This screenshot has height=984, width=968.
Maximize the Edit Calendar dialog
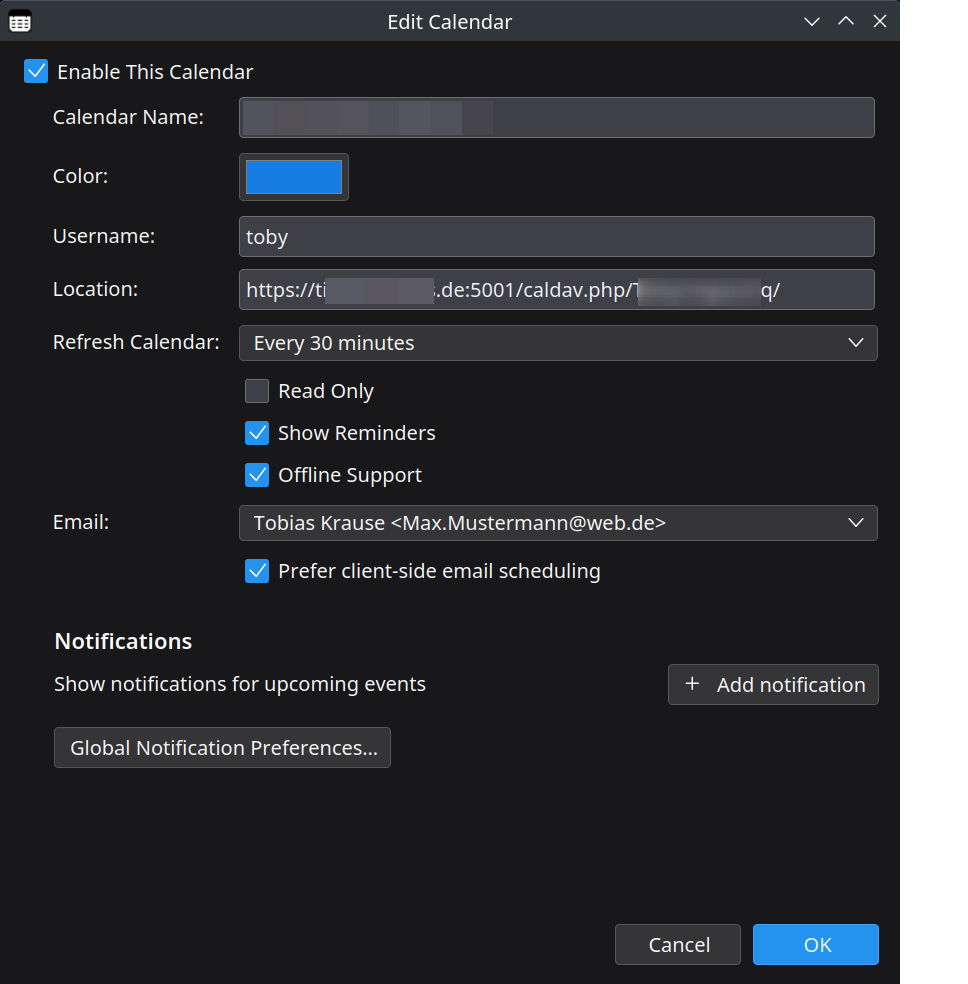click(x=846, y=21)
